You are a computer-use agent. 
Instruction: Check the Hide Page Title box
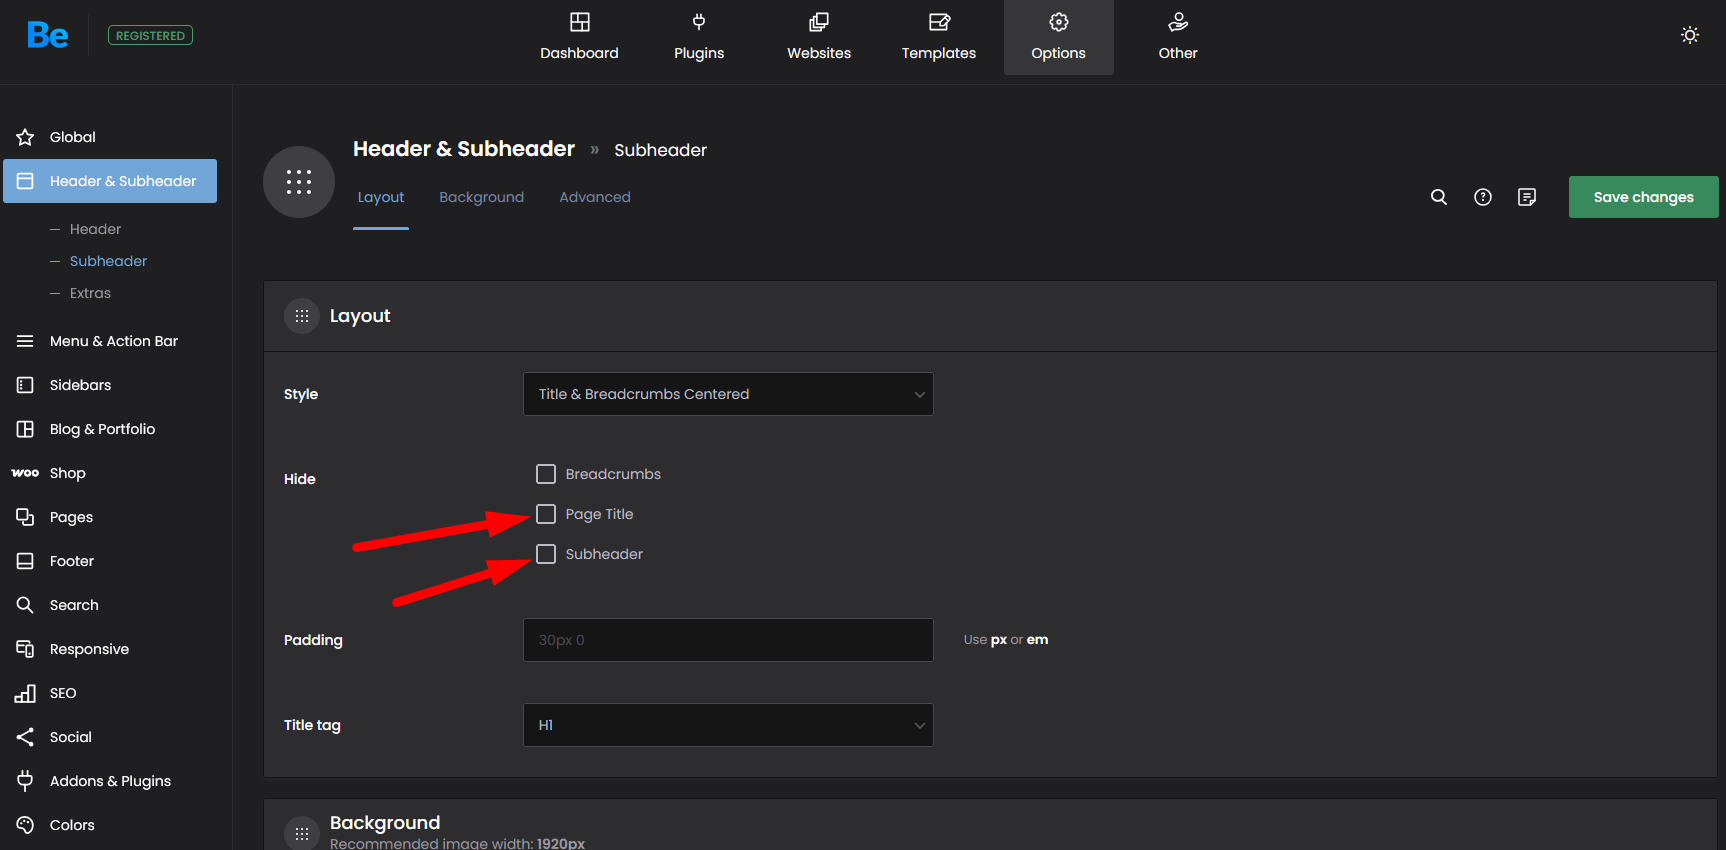click(x=546, y=514)
